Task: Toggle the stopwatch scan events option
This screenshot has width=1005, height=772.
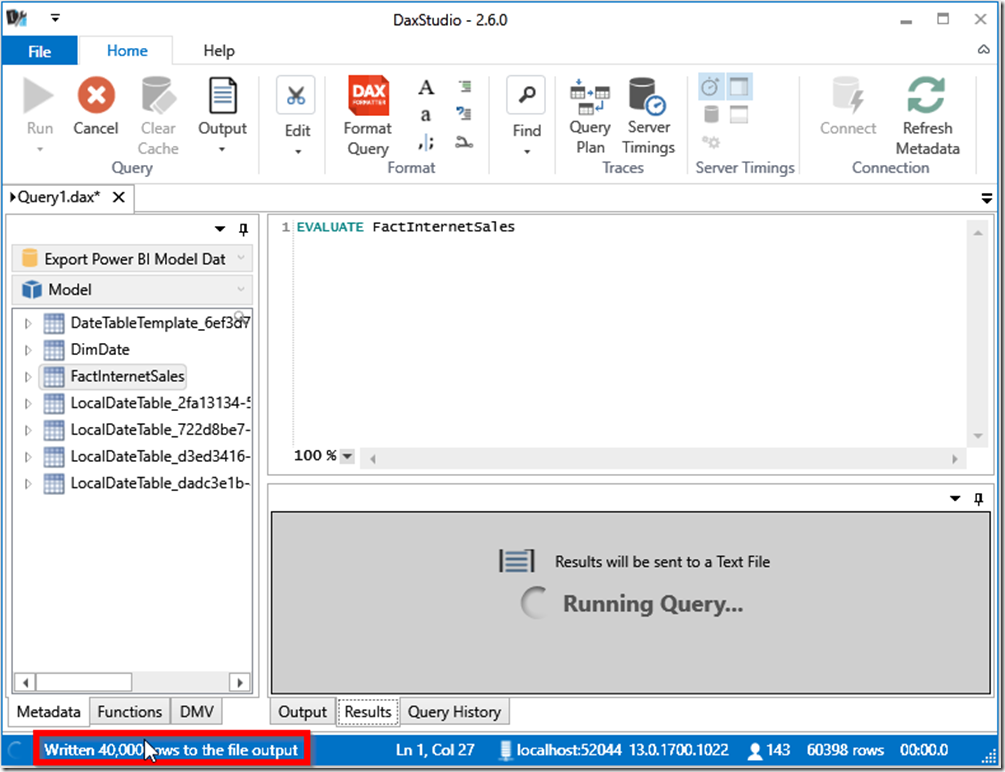Action: [x=710, y=87]
